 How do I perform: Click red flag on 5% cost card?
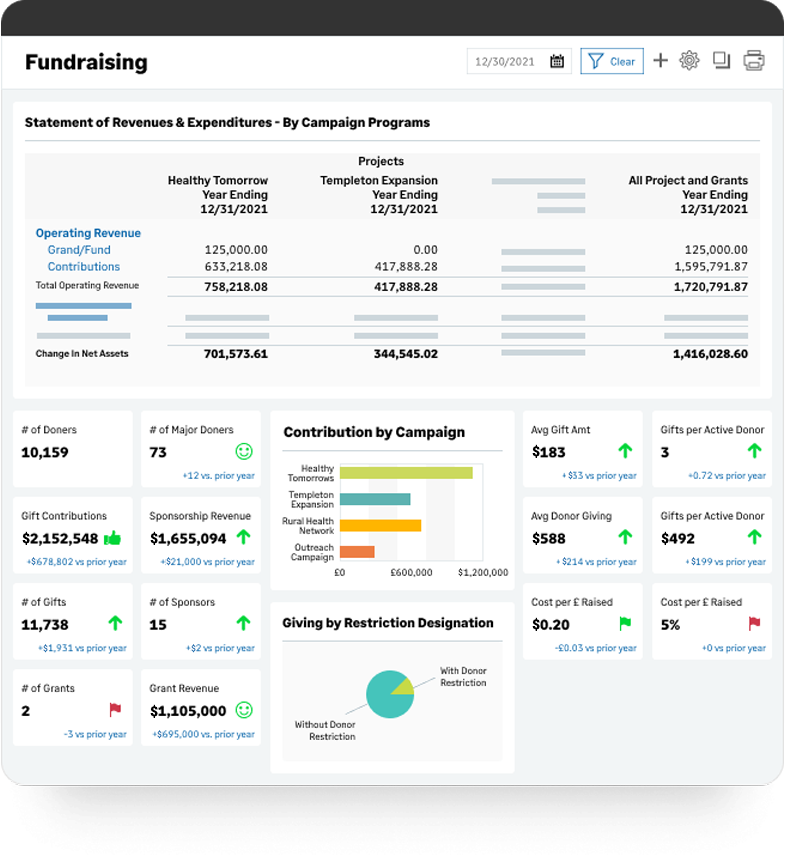[x=754, y=623]
